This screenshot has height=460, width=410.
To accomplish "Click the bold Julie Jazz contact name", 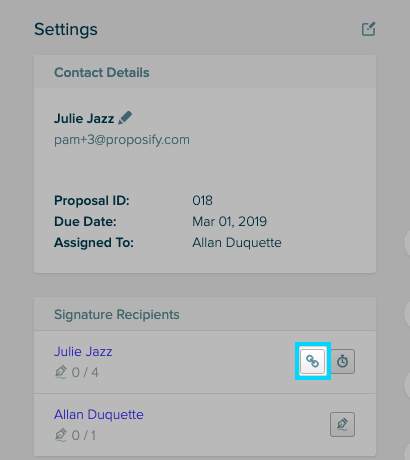I will pyautogui.click(x=84, y=118).
